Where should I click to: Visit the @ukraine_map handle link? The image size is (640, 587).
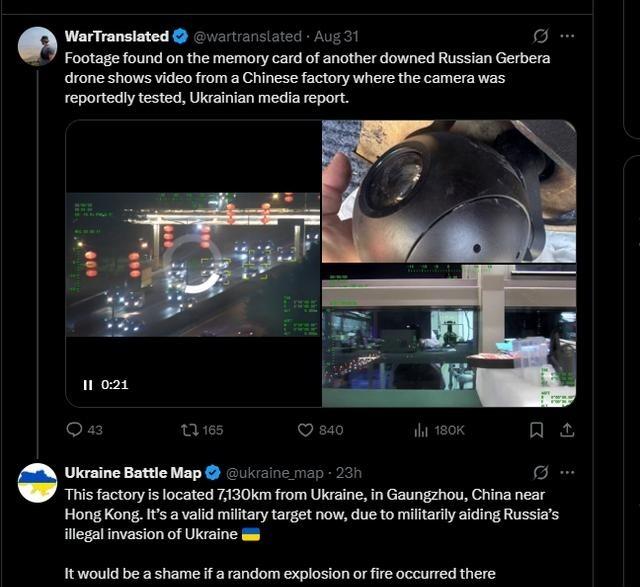(275, 473)
